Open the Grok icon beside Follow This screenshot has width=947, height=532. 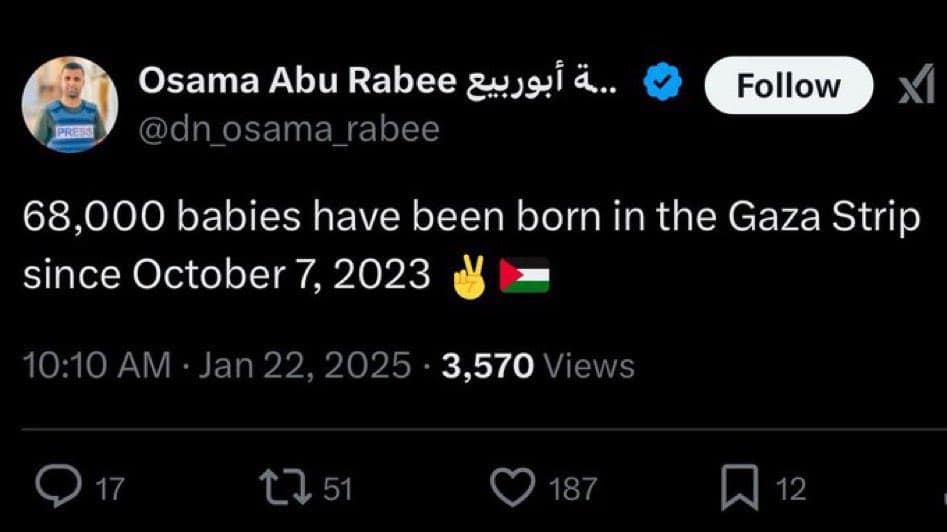click(916, 84)
